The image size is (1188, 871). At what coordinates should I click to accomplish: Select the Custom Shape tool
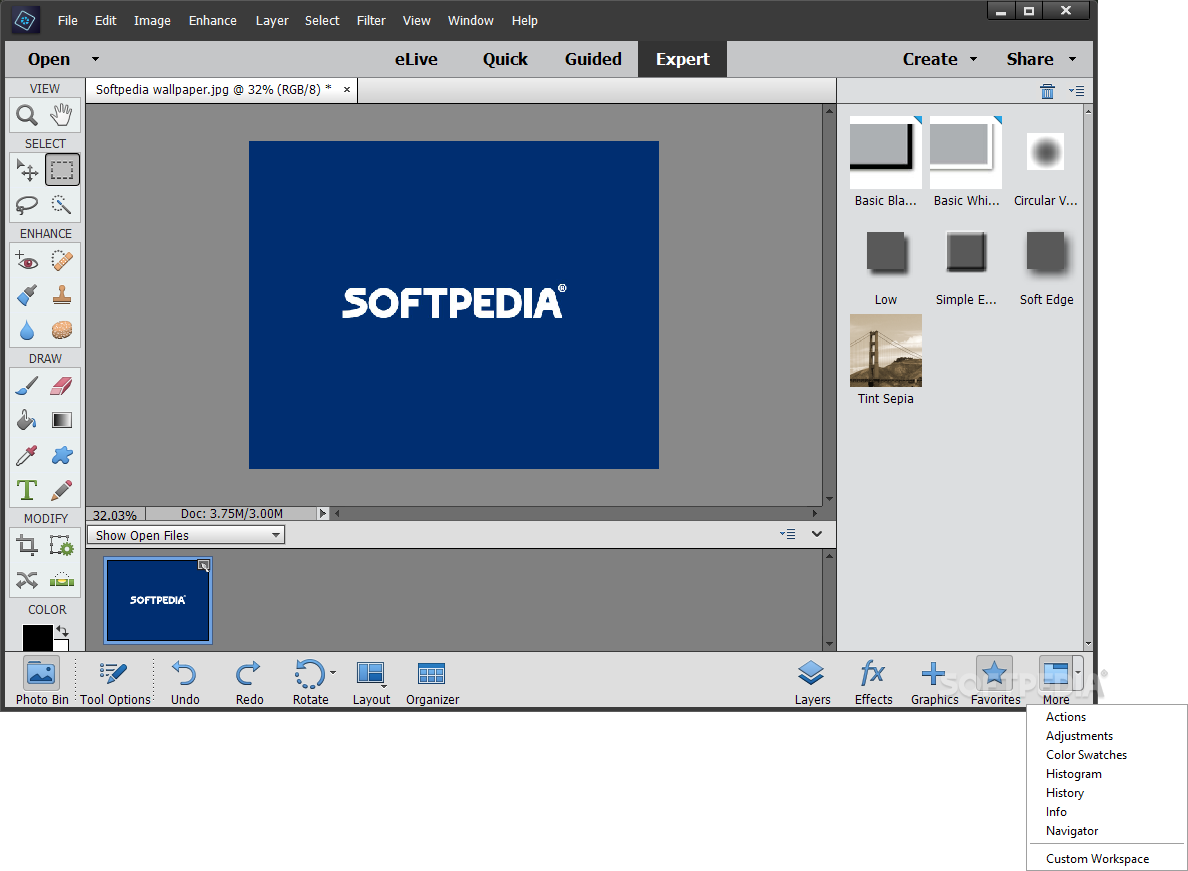[x=61, y=455]
